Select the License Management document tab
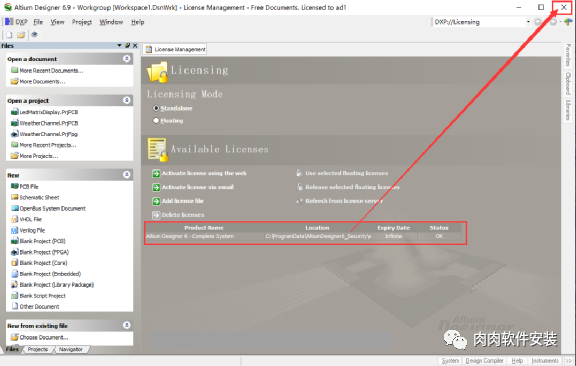The width and height of the screenshot is (576, 366). (x=175, y=49)
